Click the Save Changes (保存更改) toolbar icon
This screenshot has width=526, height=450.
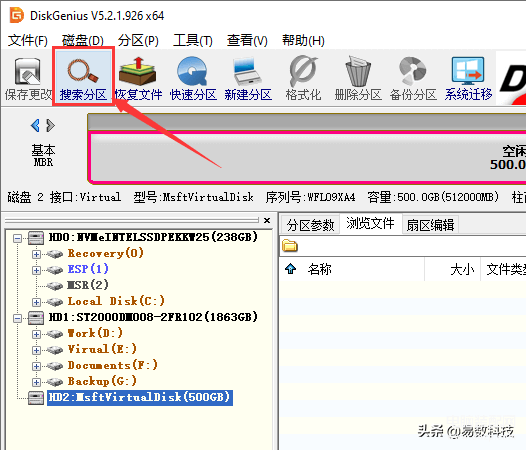(x=28, y=79)
